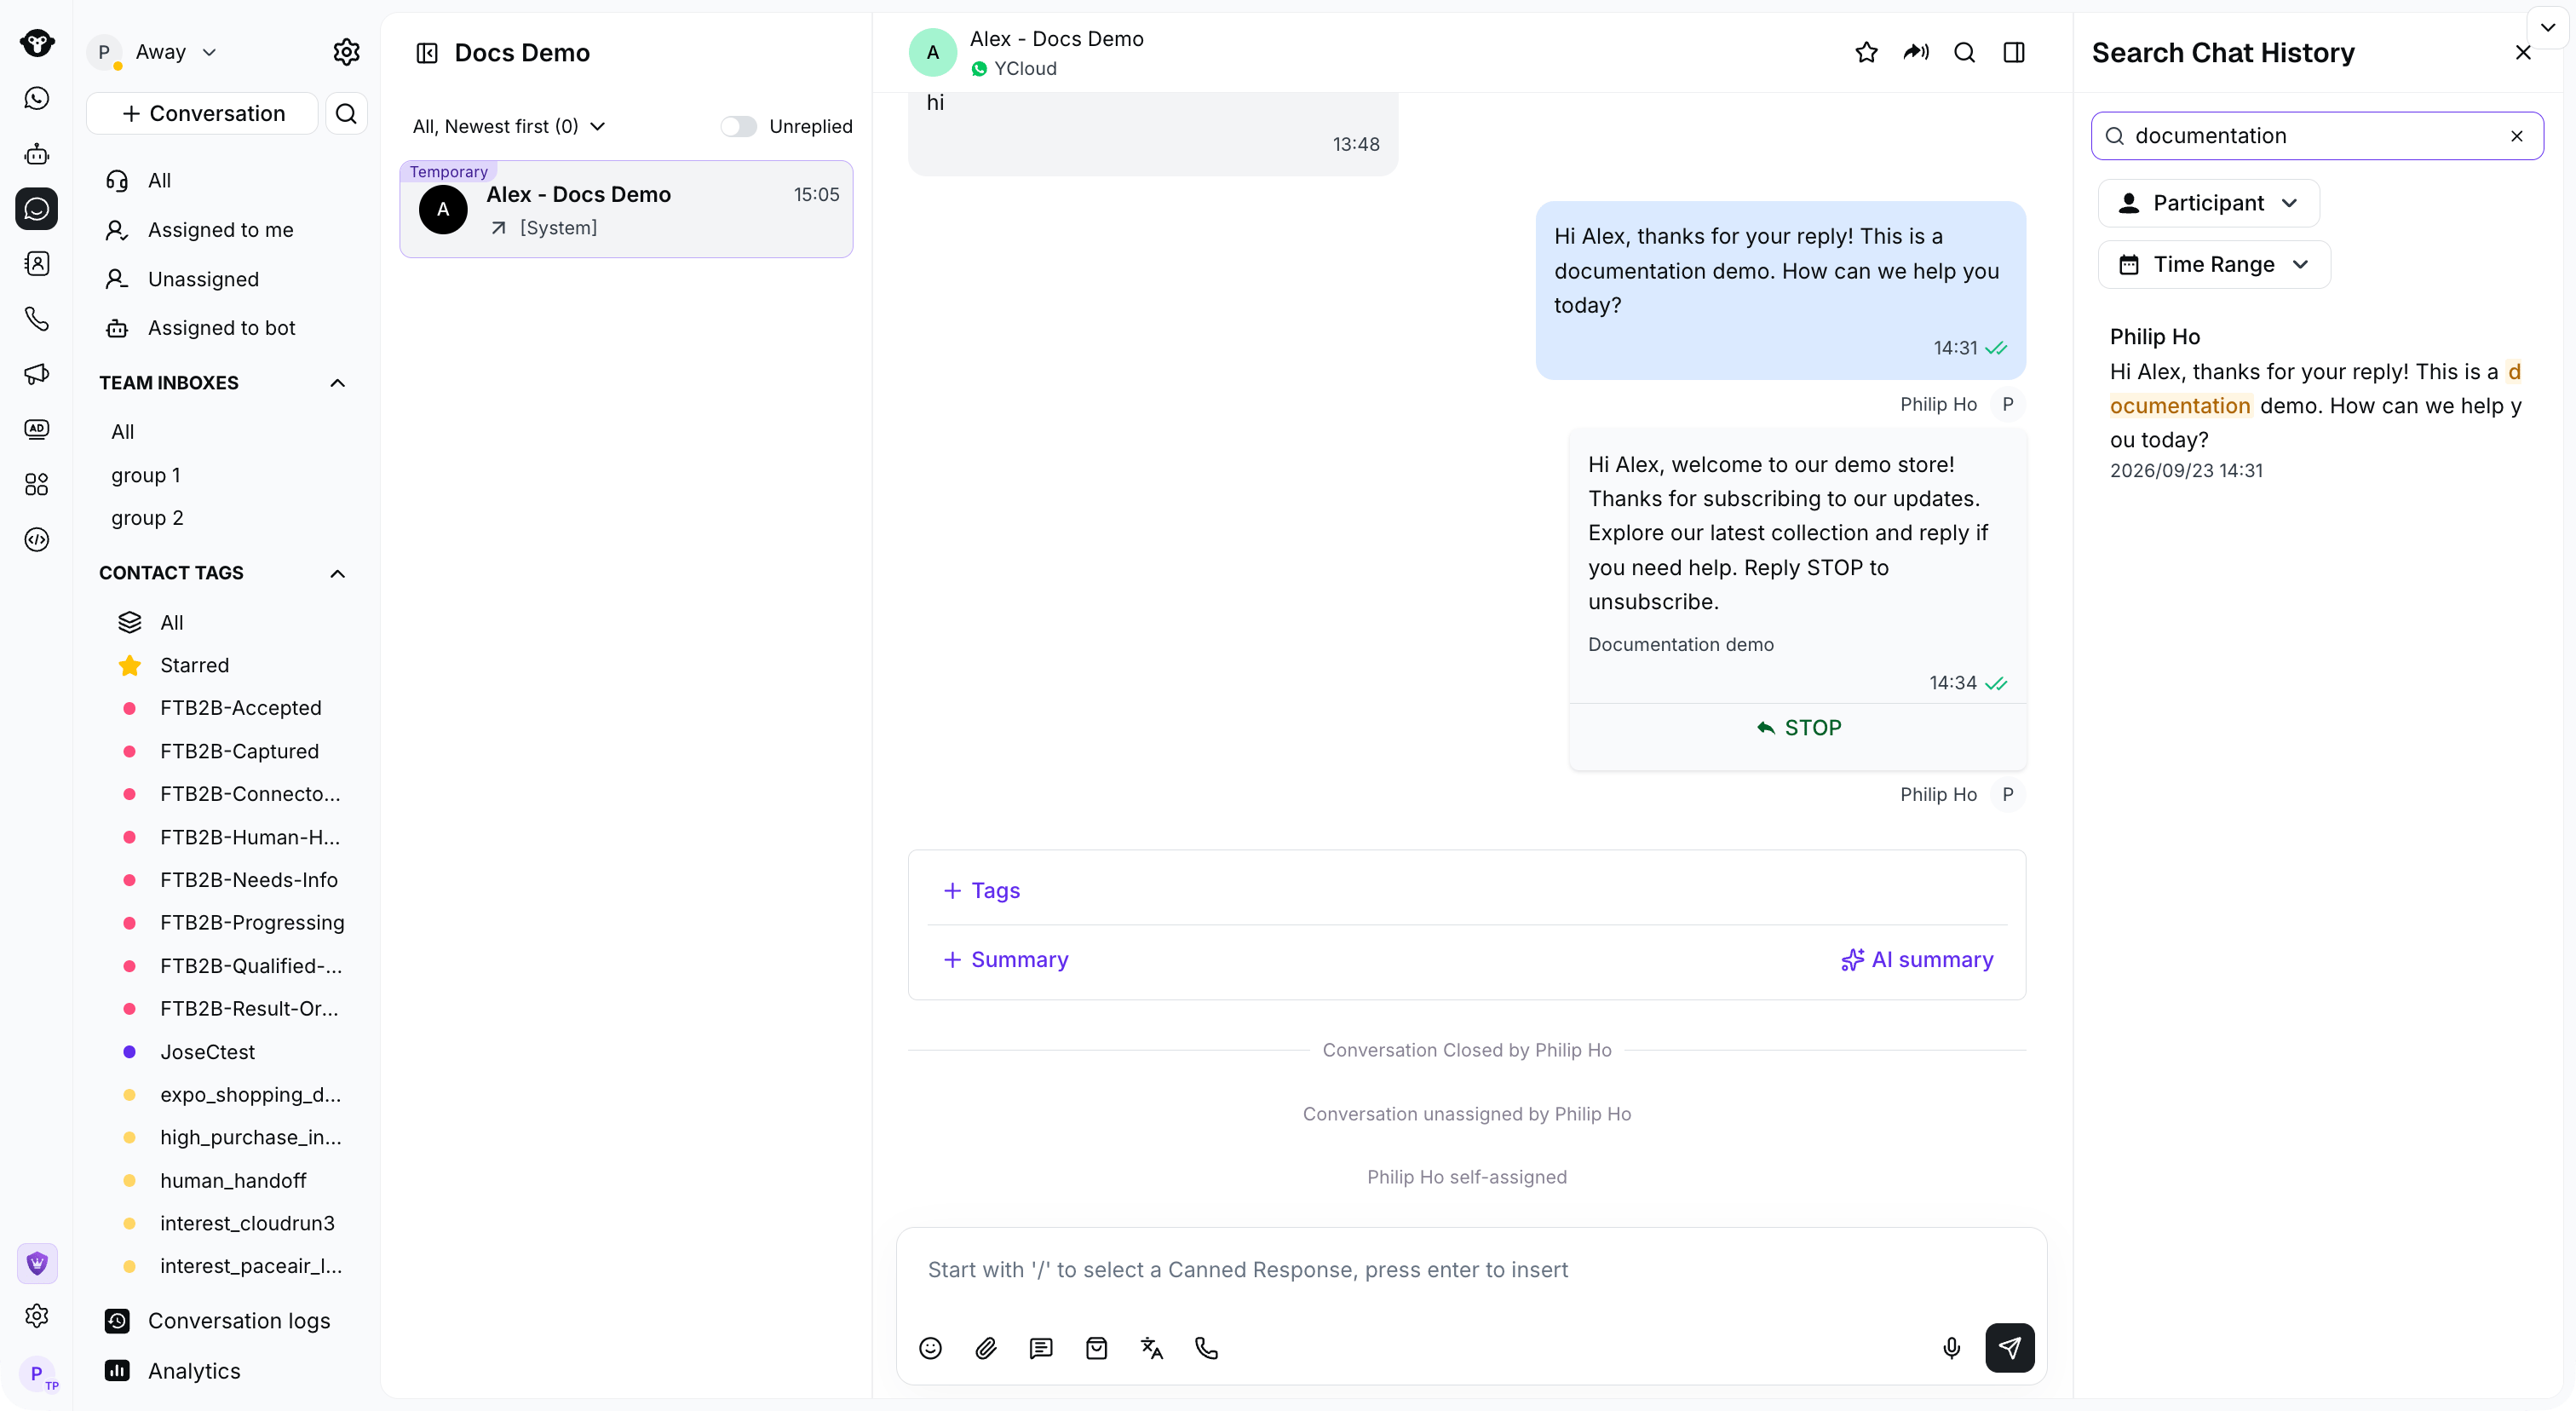2576x1411 pixels.
Task: Open the bot icon in left rail
Action: (x=37, y=154)
